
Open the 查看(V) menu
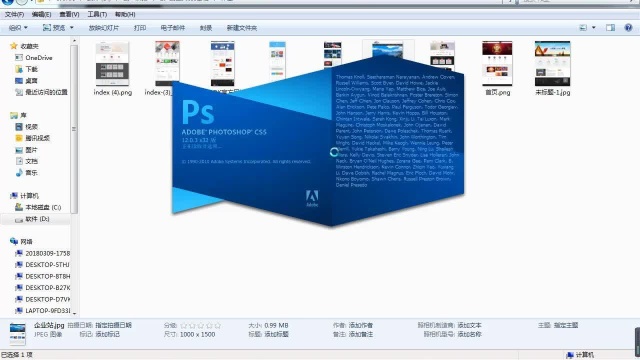click(69, 14)
